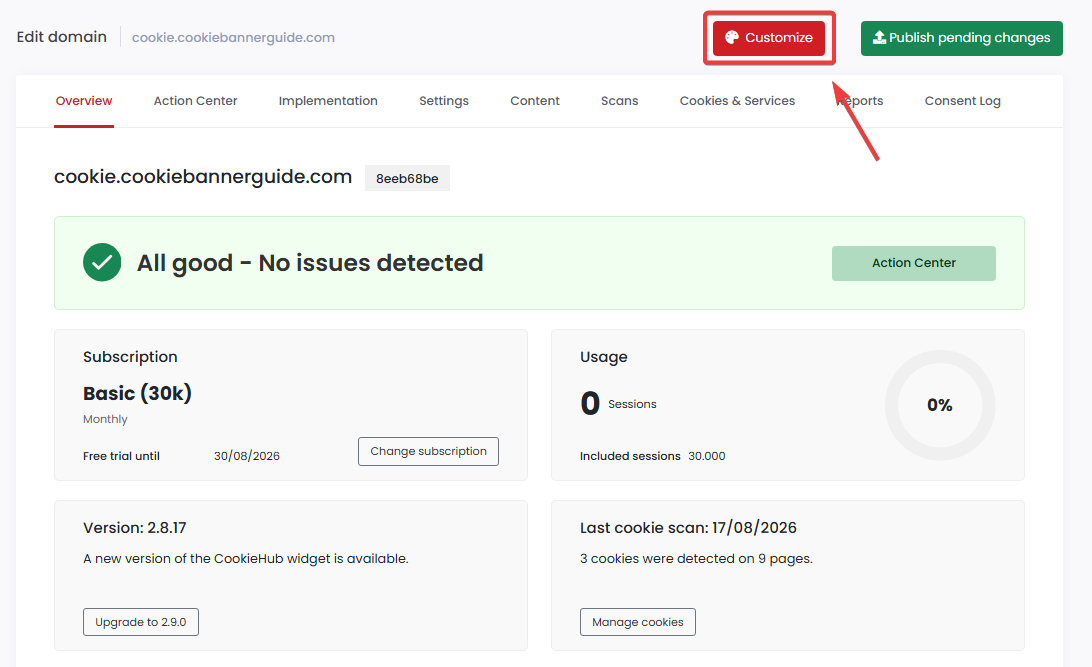Click Change subscription button
This screenshot has height=667, width=1092.
click(x=428, y=451)
